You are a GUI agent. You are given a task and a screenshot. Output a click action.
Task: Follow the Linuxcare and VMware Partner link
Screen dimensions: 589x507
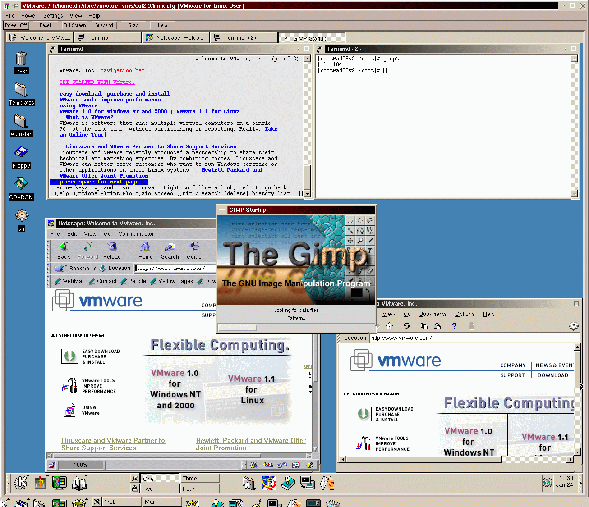[x=113, y=444]
